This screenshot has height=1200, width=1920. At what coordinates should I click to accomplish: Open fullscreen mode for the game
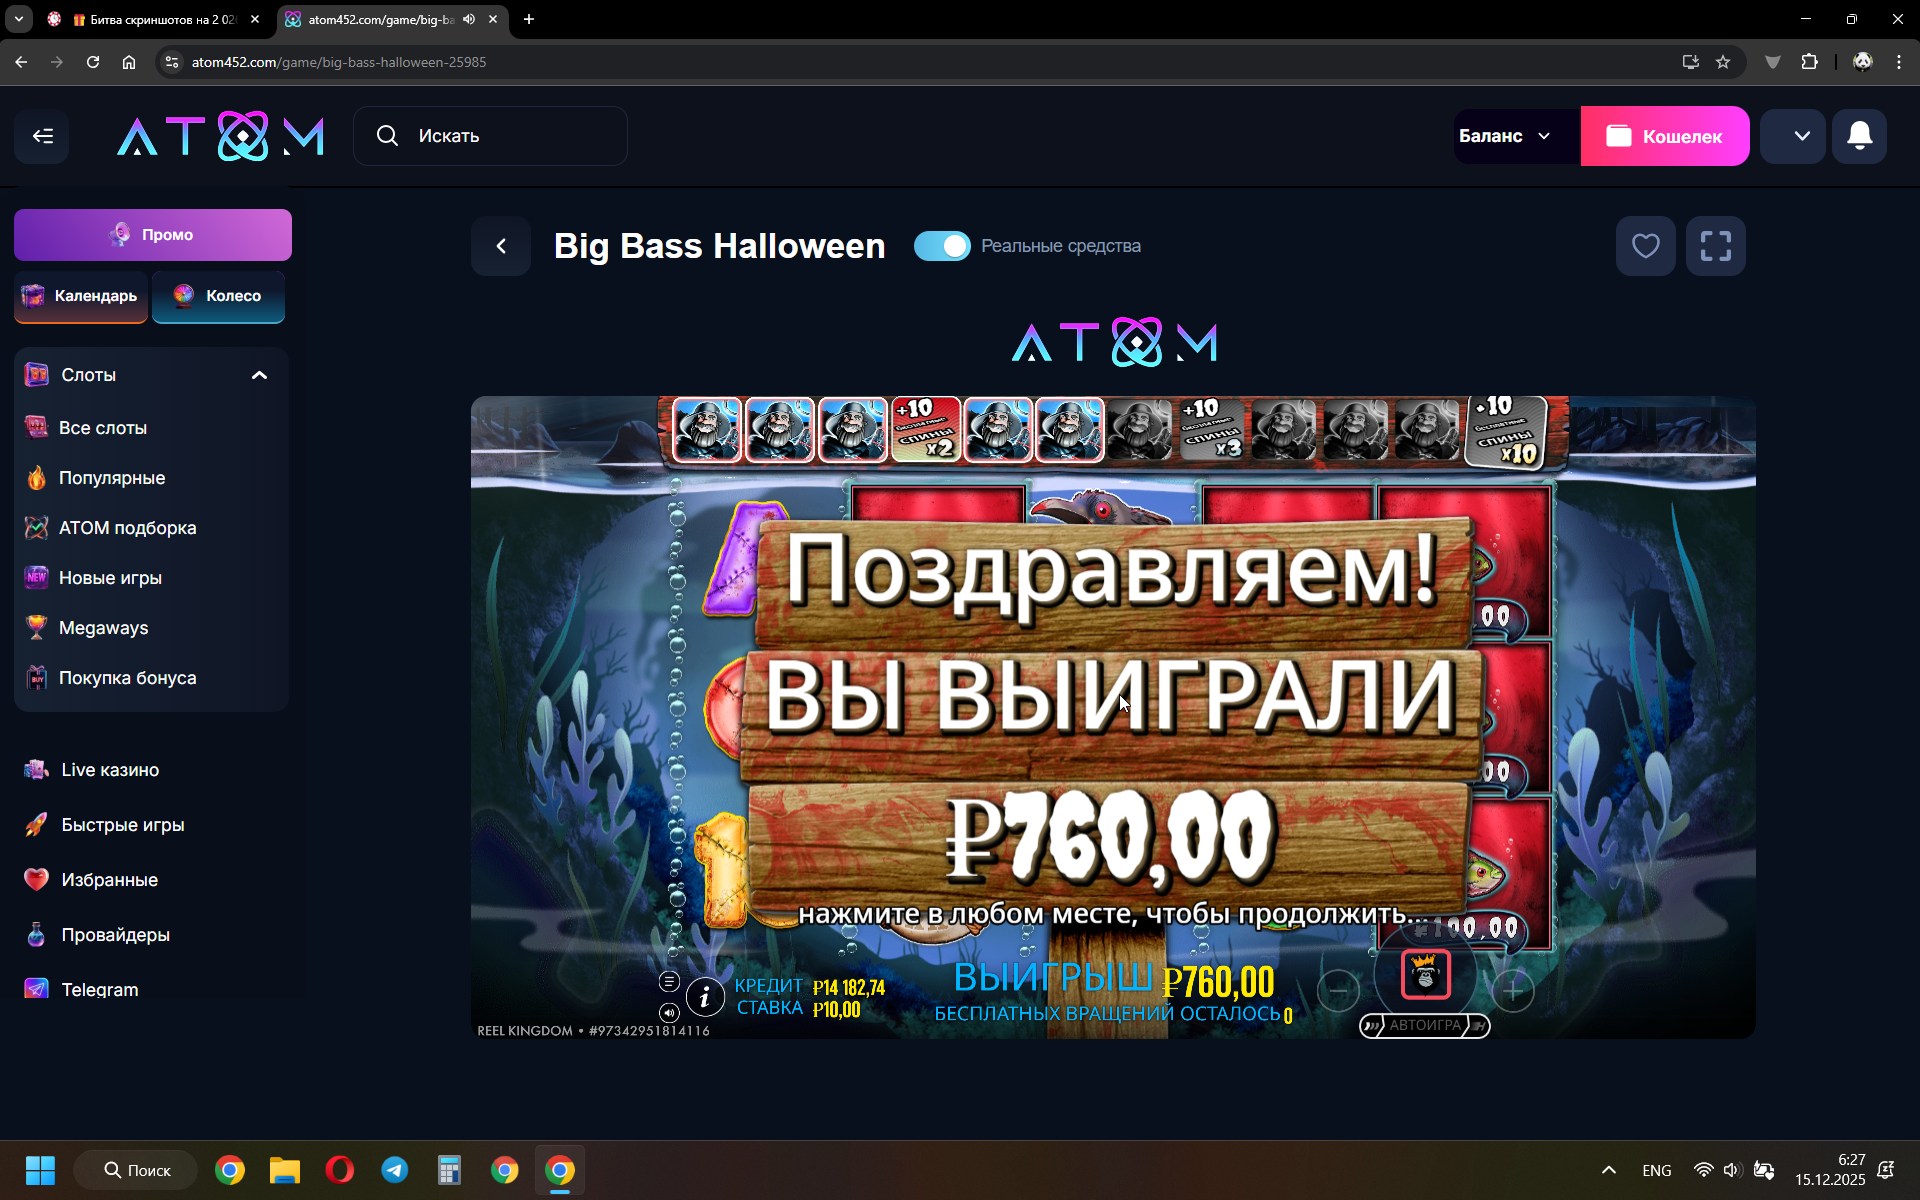(x=1715, y=246)
